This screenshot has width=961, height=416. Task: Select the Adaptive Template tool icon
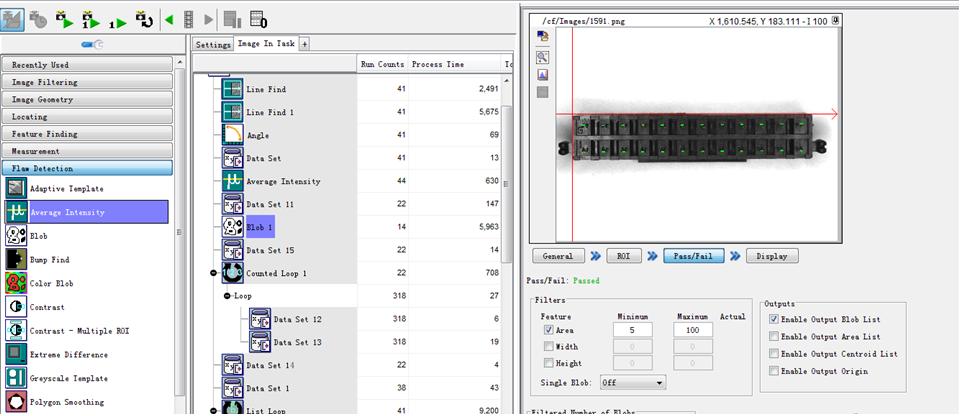(x=16, y=189)
